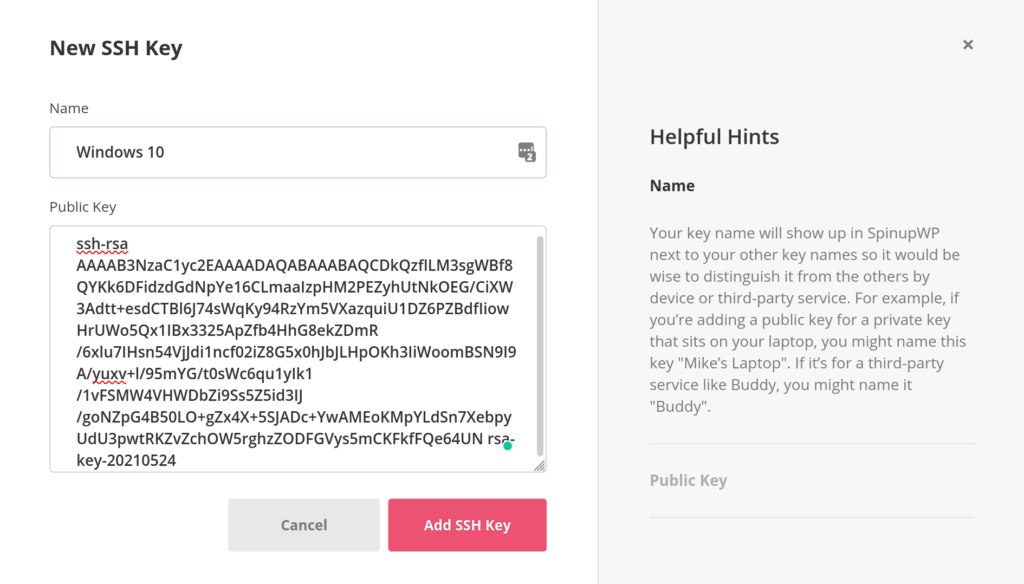Place cursor on key-20210524 comment line
1024x584 pixels.
tap(126, 460)
